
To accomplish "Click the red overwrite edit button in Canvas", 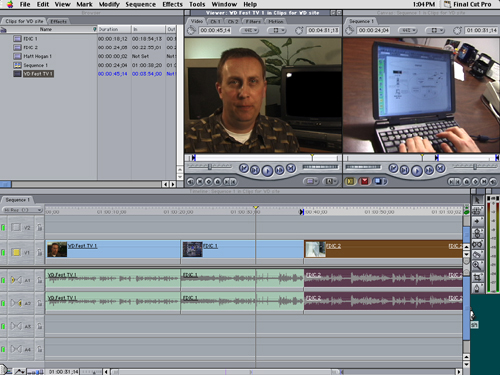I will (365, 181).
